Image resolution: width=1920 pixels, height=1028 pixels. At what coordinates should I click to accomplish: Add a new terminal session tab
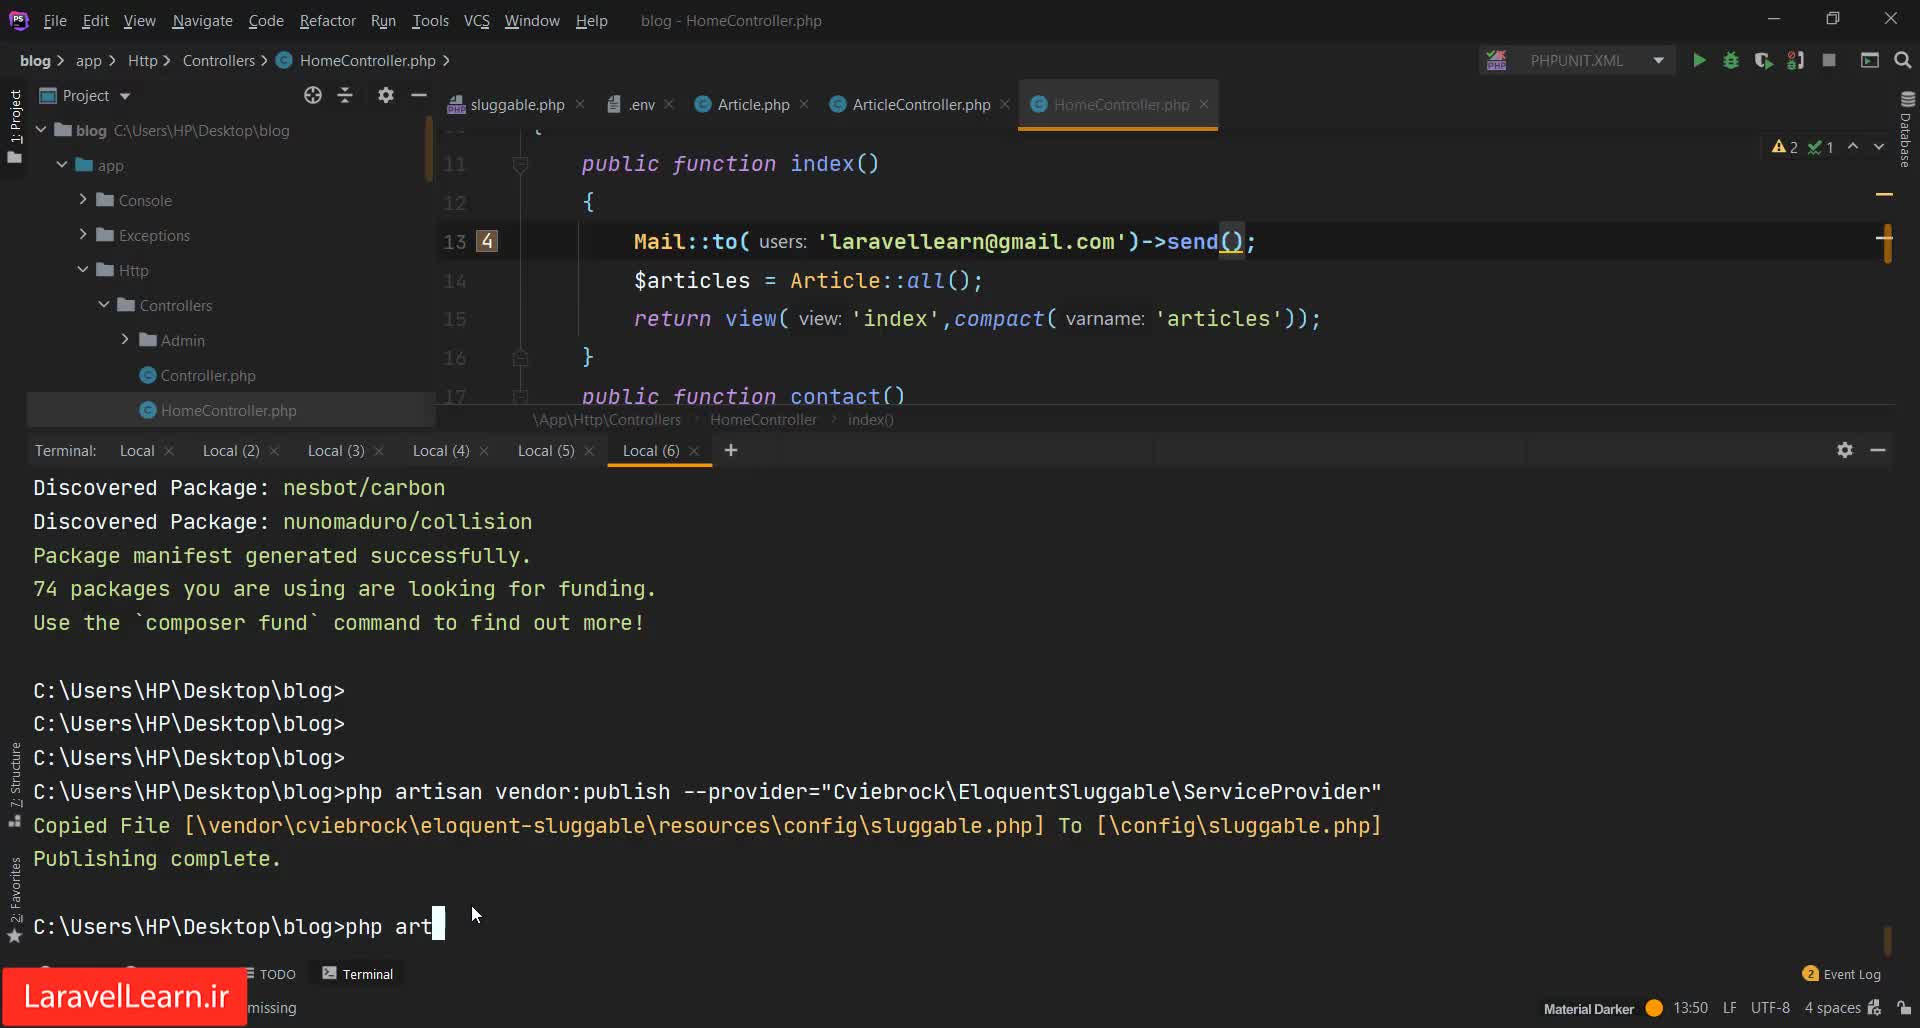(x=731, y=450)
